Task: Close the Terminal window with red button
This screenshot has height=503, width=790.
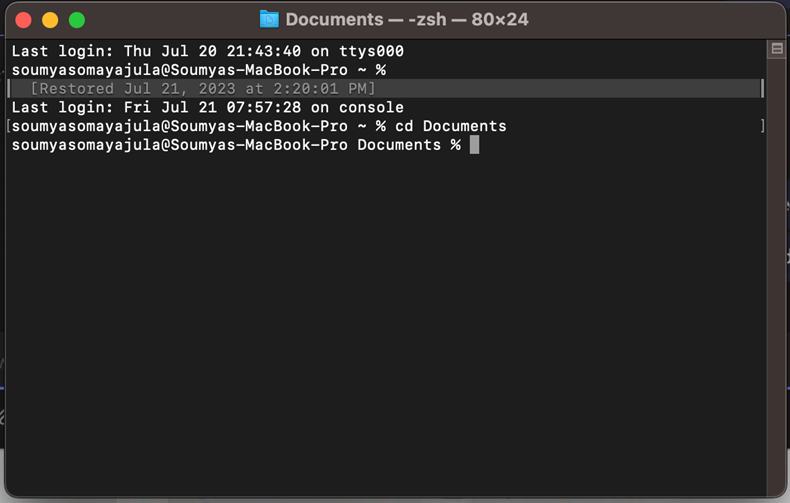Action: coord(23,20)
